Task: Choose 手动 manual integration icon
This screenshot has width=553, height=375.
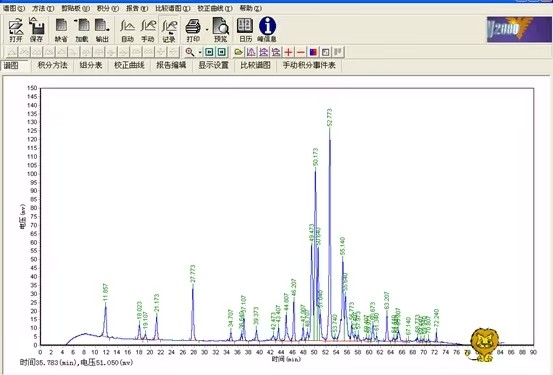Action: [148, 30]
